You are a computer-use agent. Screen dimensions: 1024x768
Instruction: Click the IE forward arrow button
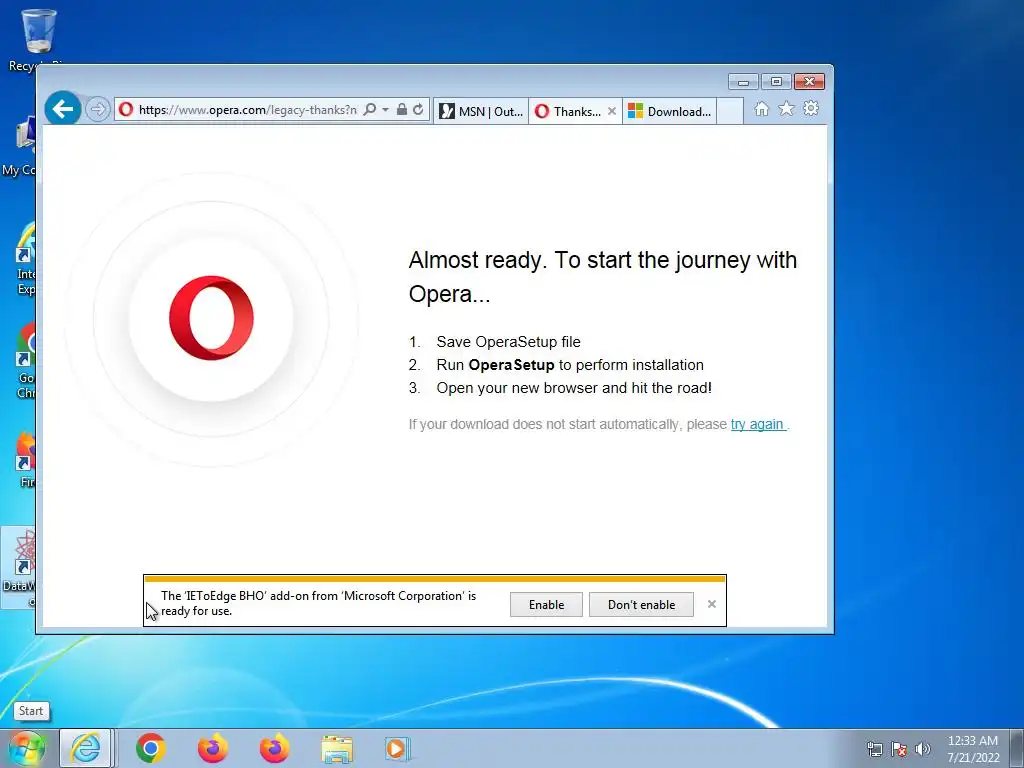click(x=97, y=109)
